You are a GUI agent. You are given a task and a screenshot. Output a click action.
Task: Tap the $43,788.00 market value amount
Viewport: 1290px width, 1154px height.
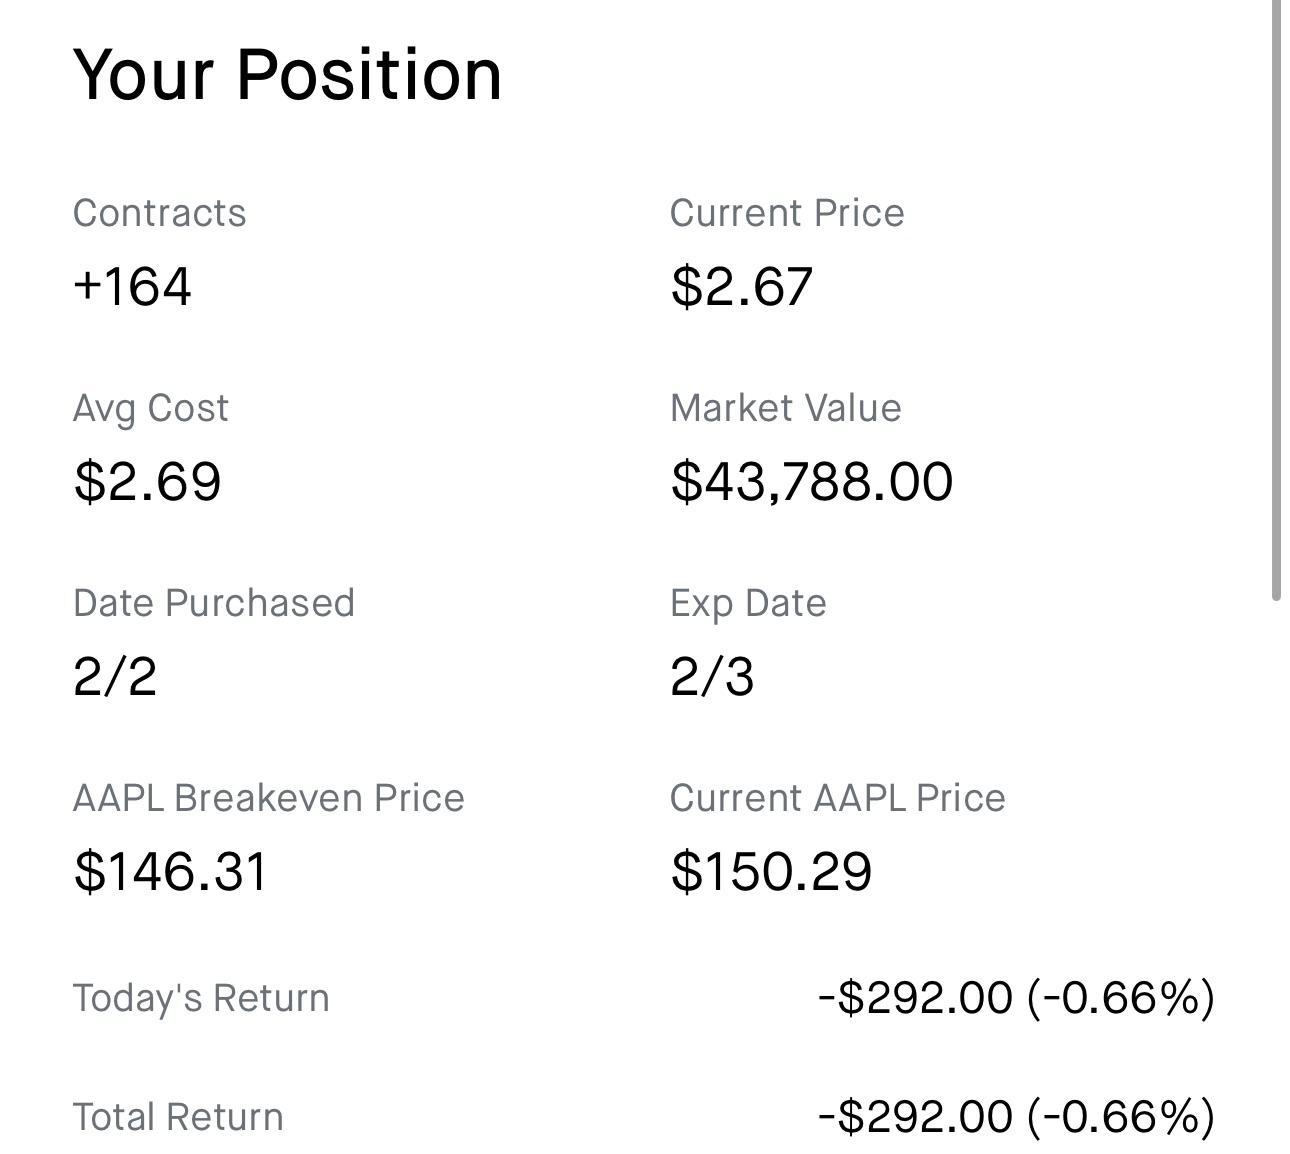click(x=811, y=481)
